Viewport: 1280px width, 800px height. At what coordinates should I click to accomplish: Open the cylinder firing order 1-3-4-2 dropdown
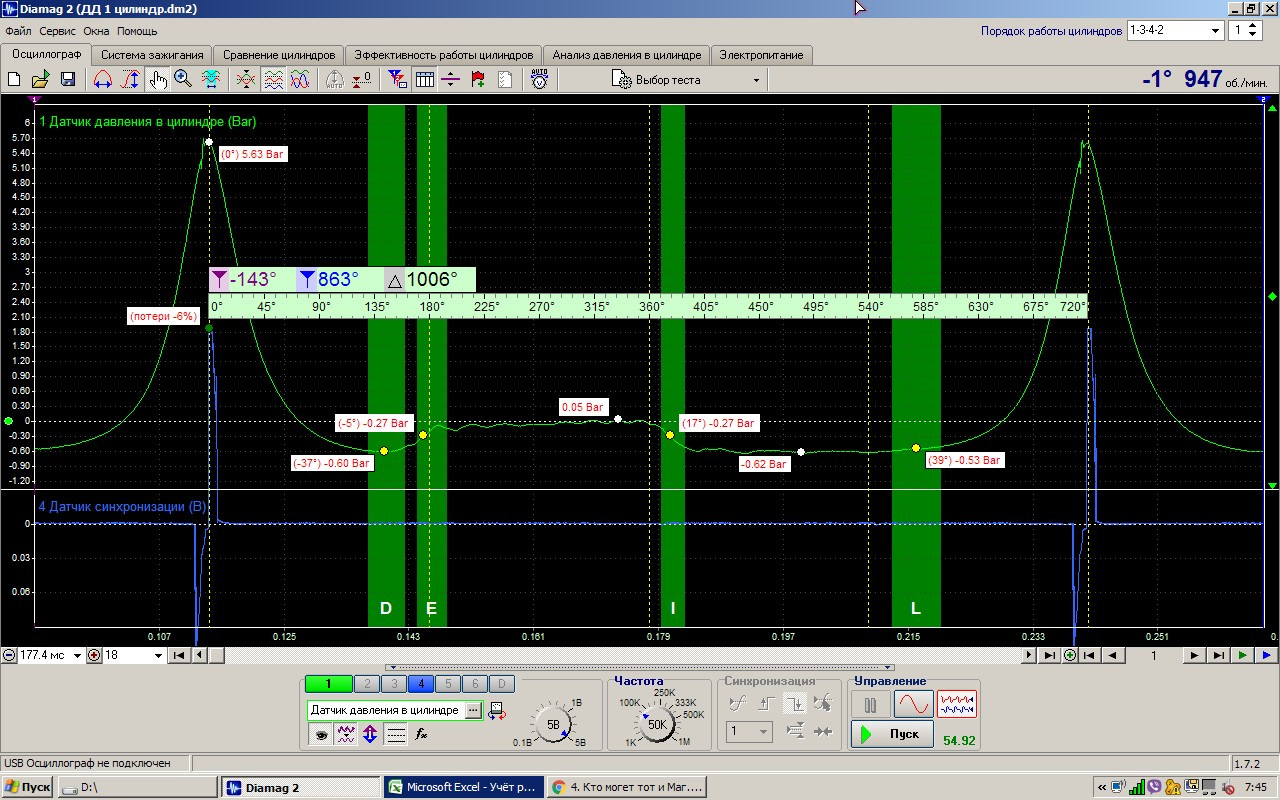pyautogui.click(x=1175, y=30)
